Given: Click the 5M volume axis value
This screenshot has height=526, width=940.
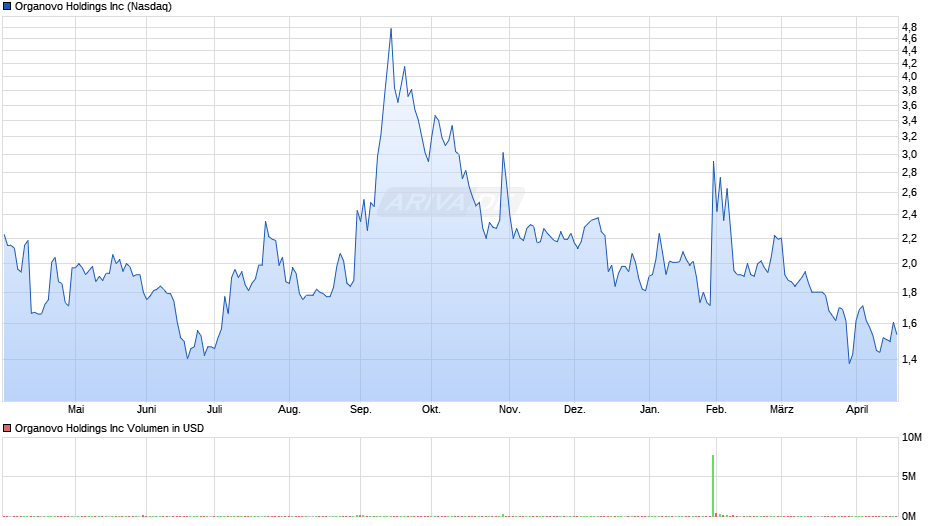Looking at the screenshot, I should pyautogui.click(x=909, y=476).
